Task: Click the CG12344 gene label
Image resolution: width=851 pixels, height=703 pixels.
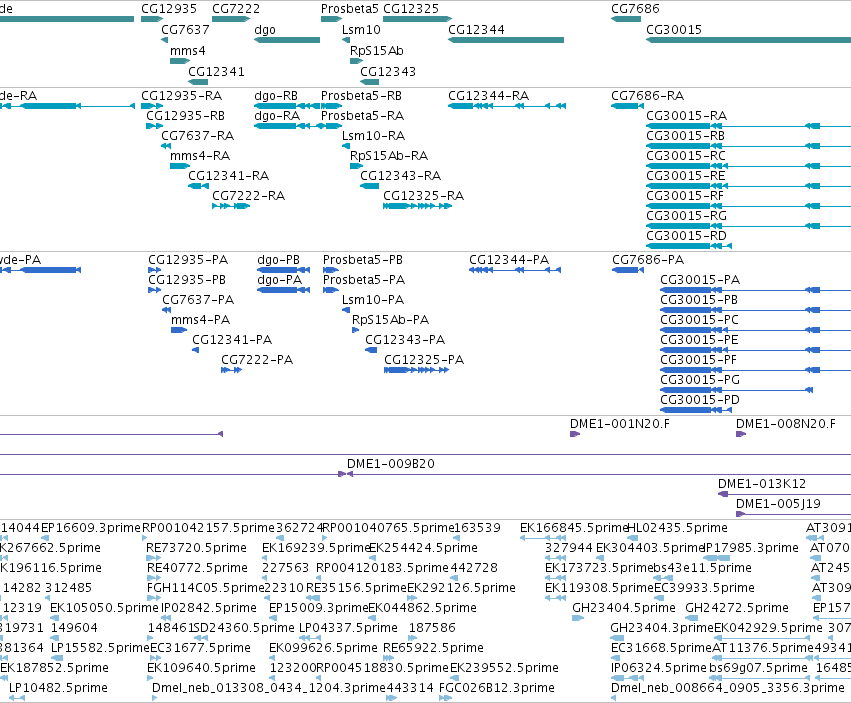Action: point(476,30)
